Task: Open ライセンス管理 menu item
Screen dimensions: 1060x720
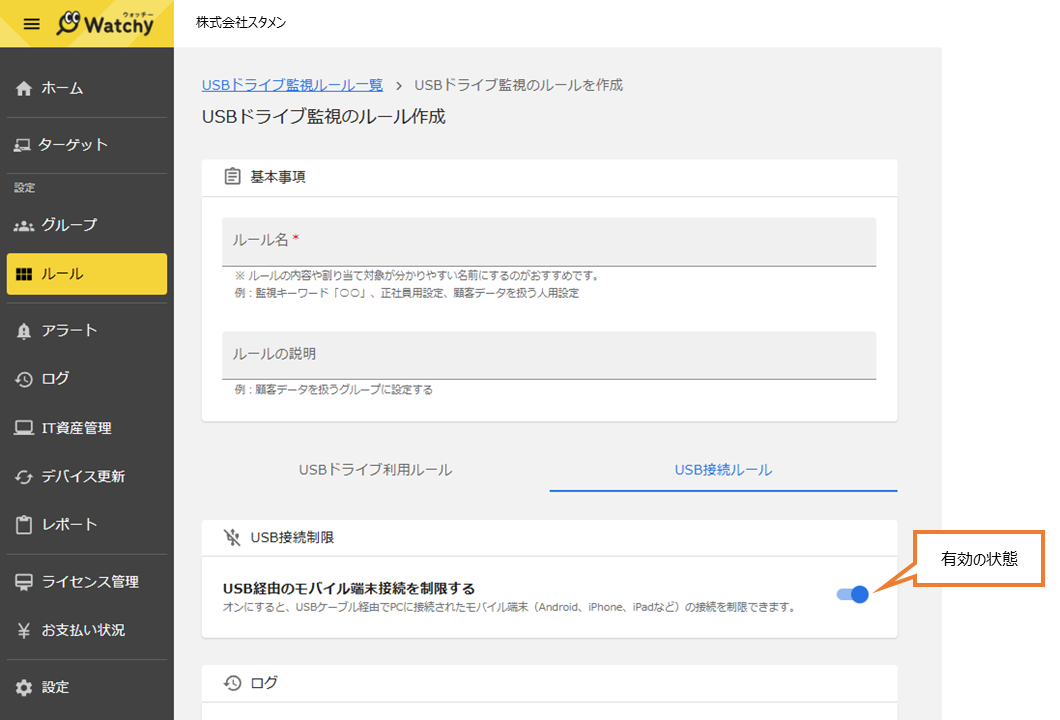Action: tap(87, 582)
